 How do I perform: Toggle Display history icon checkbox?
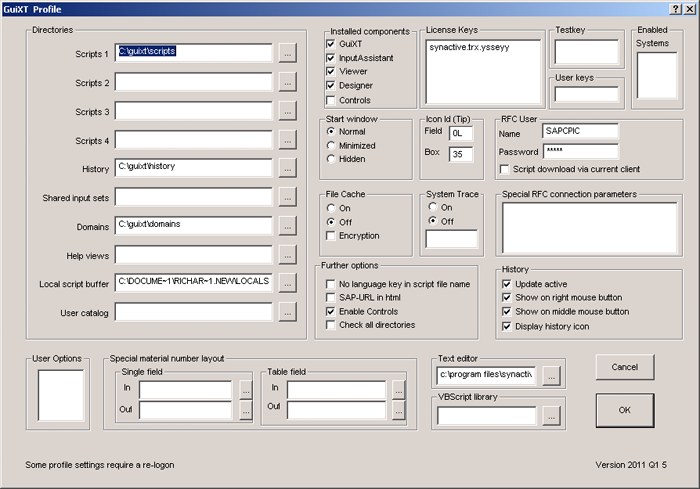(x=507, y=326)
